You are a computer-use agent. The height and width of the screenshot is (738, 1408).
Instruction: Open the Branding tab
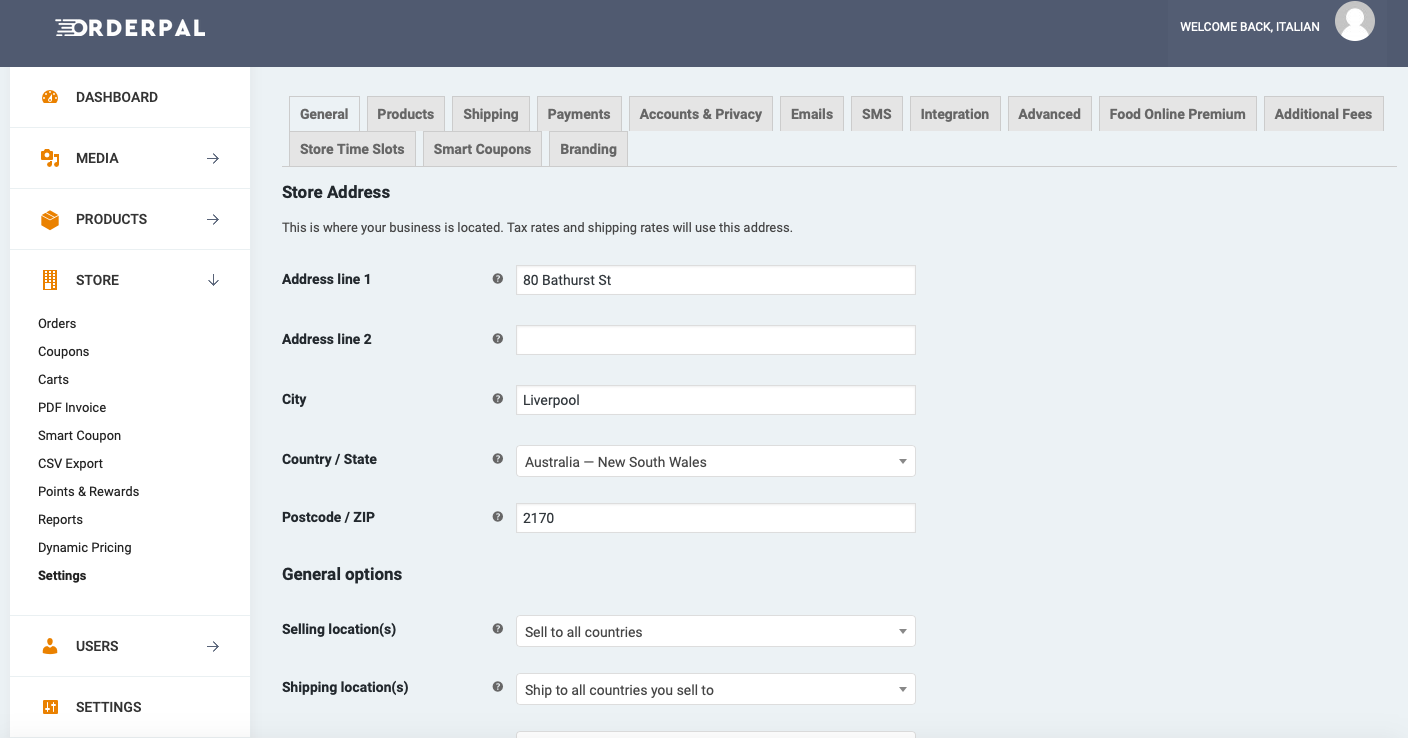pyautogui.click(x=588, y=149)
